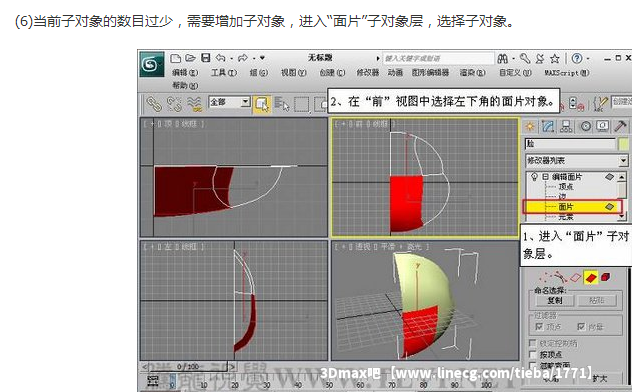The width and height of the screenshot is (632, 392).
Task: Toggle the 按顶点 checkbox
Action: [x=532, y=355]
